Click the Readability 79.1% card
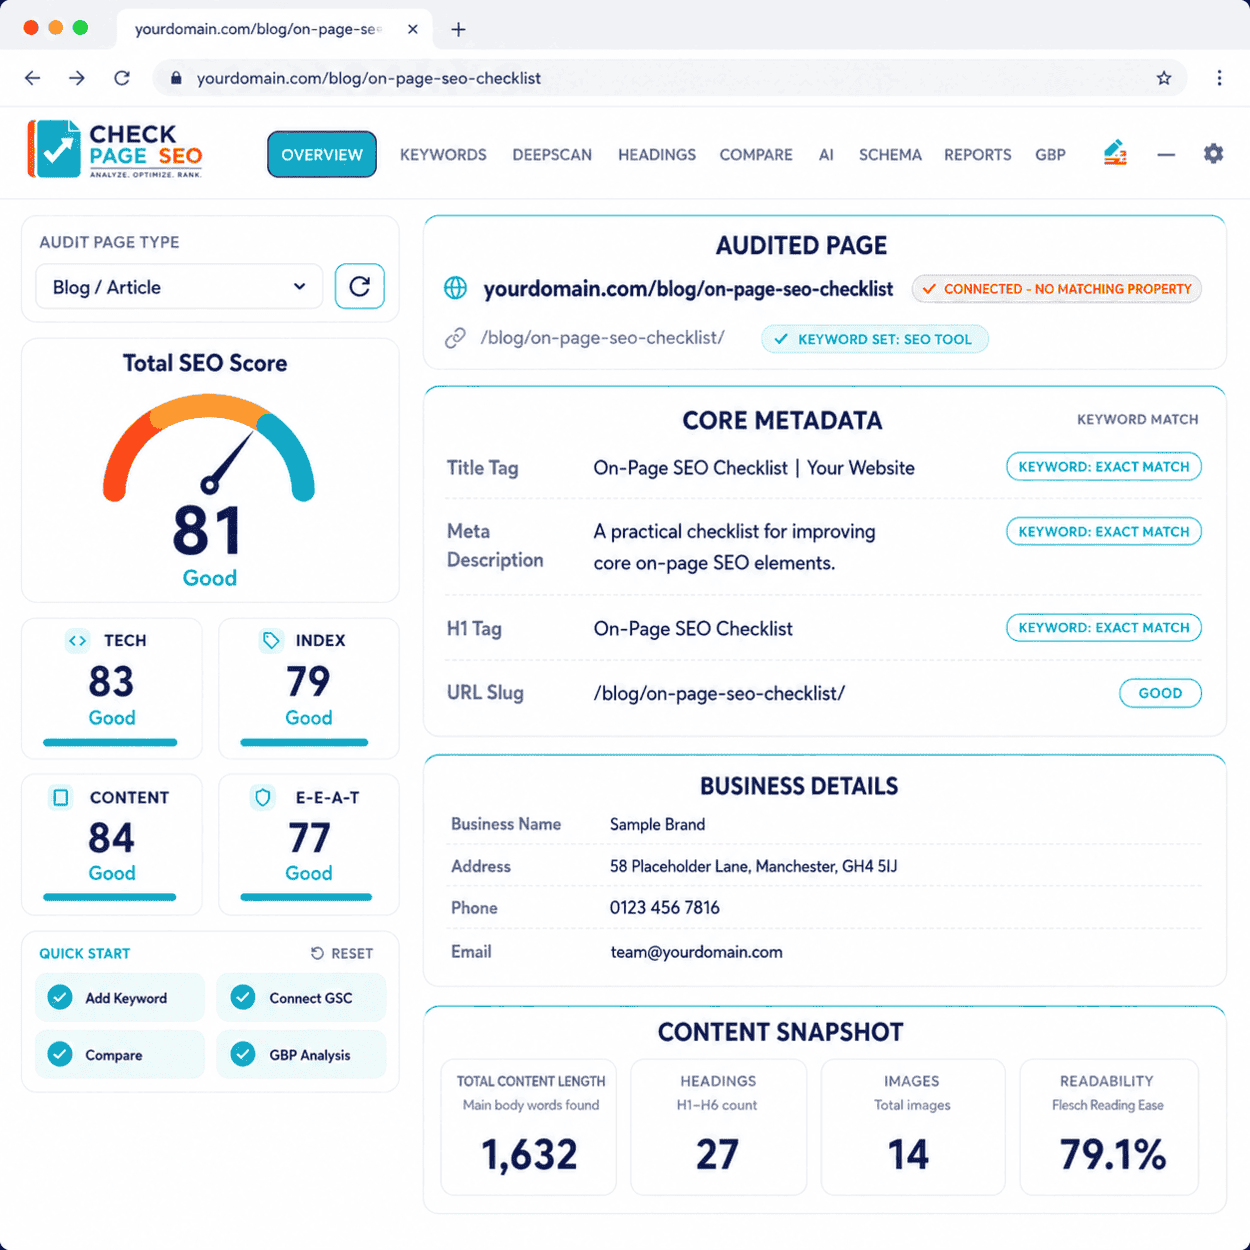 tap(1108, 1127)
